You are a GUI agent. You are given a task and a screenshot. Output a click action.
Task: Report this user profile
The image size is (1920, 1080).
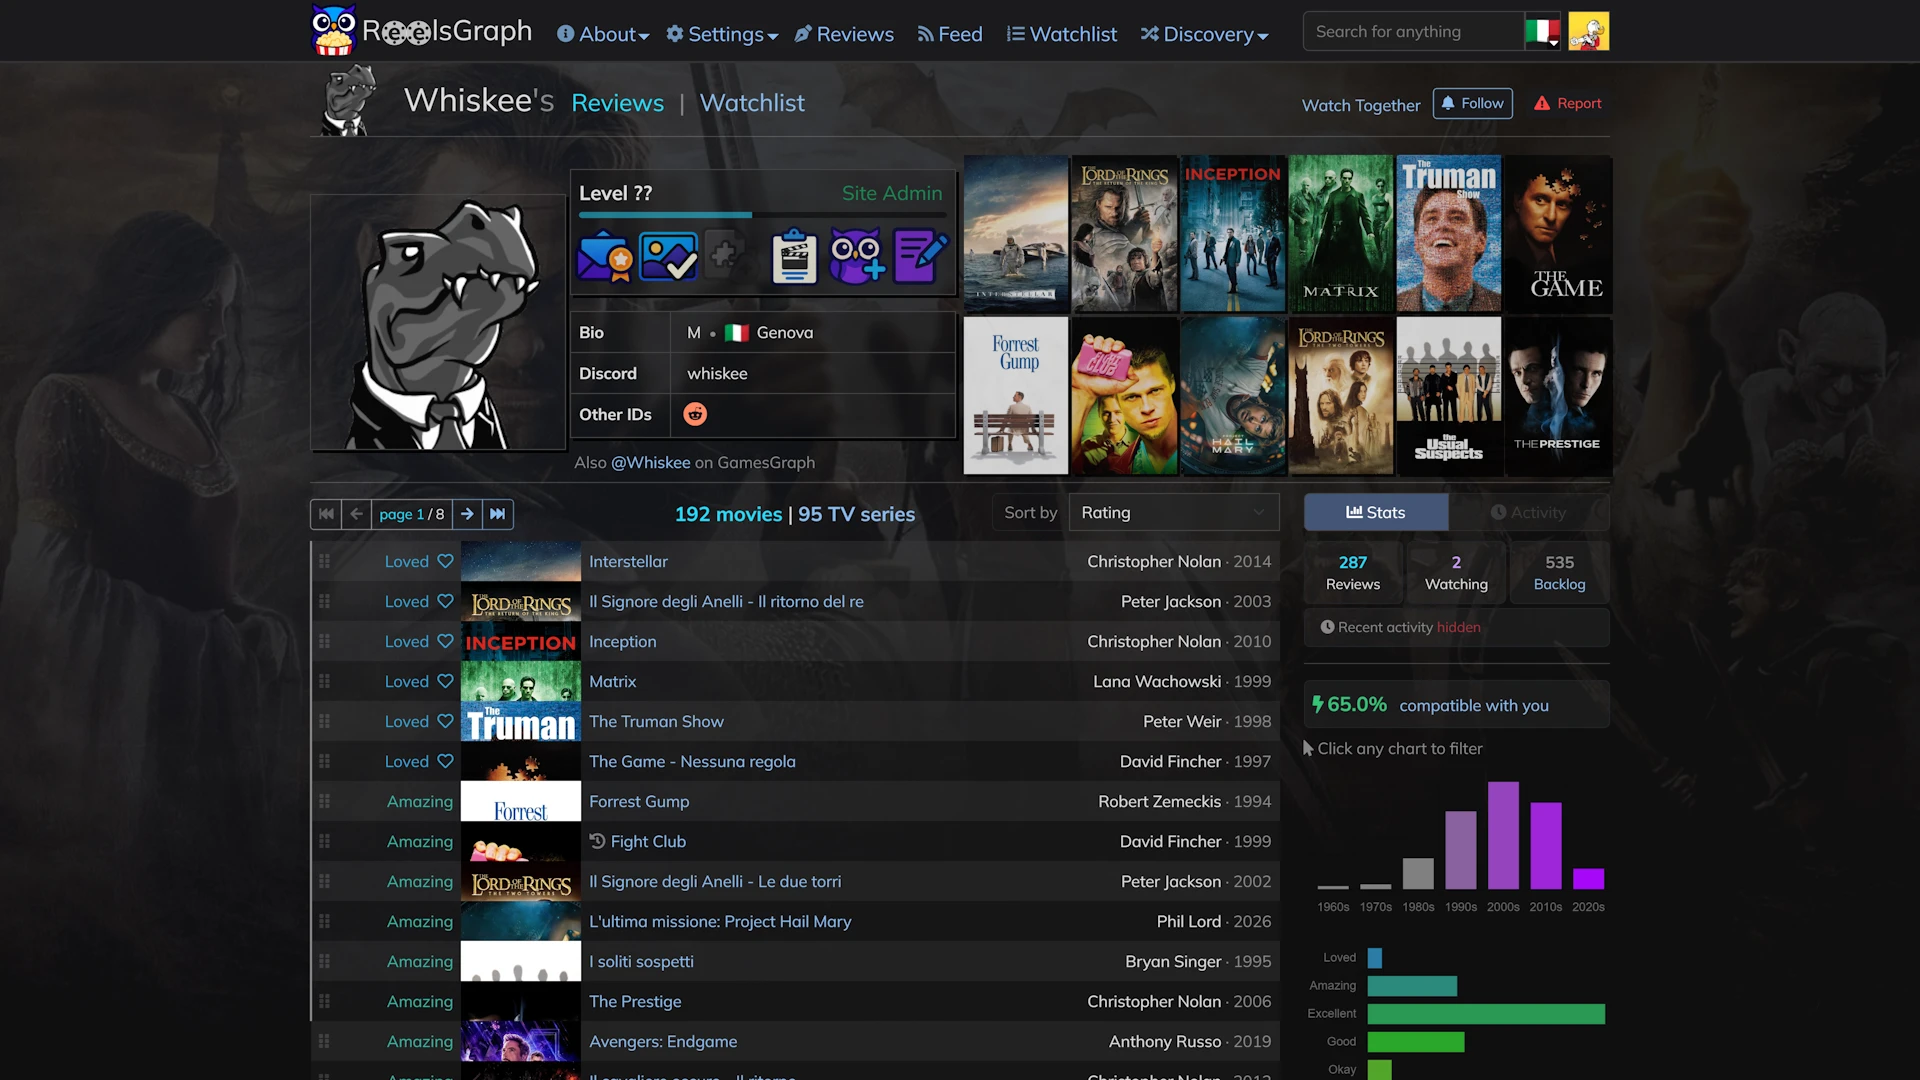(1568, 104)
